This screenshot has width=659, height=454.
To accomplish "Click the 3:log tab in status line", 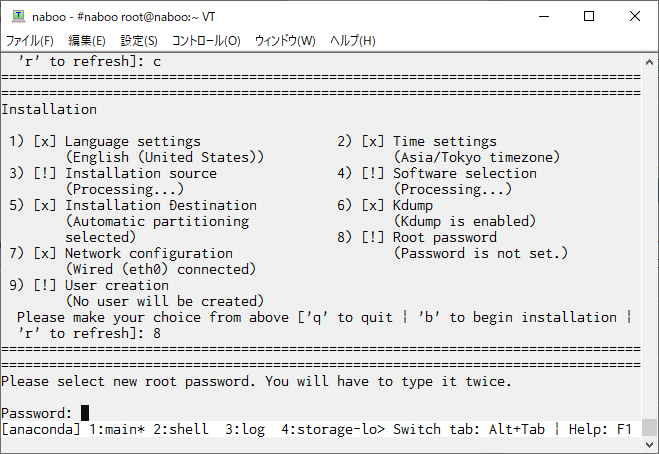I will click(x=245, y=429).
